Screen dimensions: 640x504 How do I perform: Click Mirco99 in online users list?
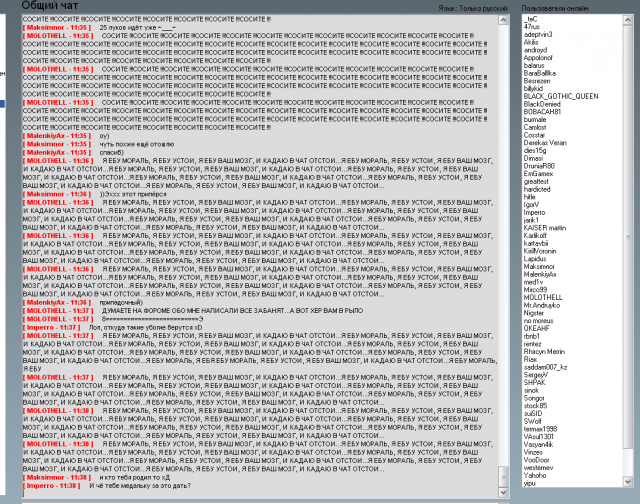535,291
